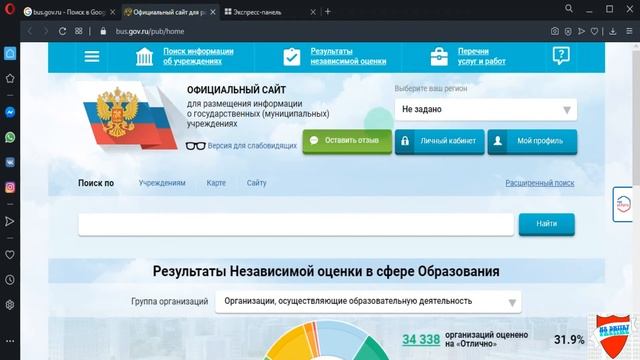Open ad blocker shield icon

[568, 31]
